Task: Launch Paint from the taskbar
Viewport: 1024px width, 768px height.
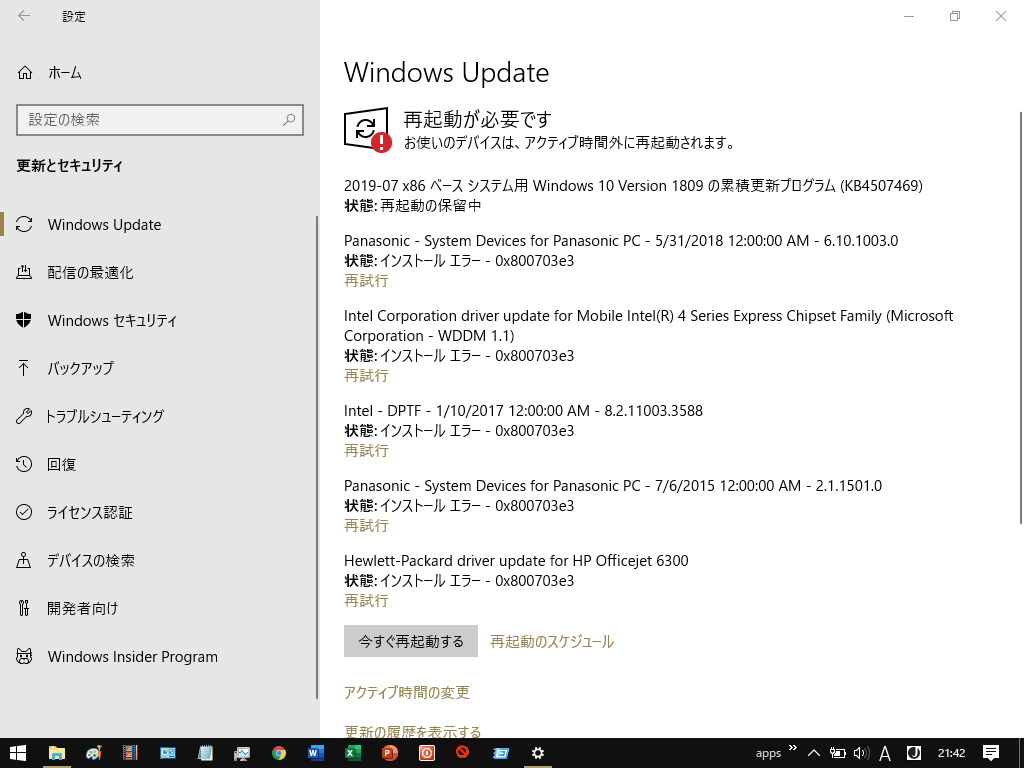Action: point(93,753)
